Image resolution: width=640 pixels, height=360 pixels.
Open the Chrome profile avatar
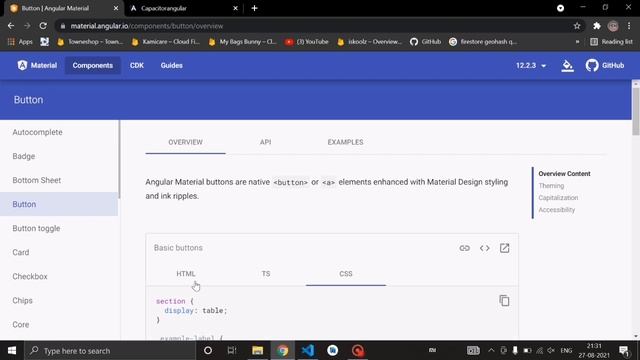point(613,26)
